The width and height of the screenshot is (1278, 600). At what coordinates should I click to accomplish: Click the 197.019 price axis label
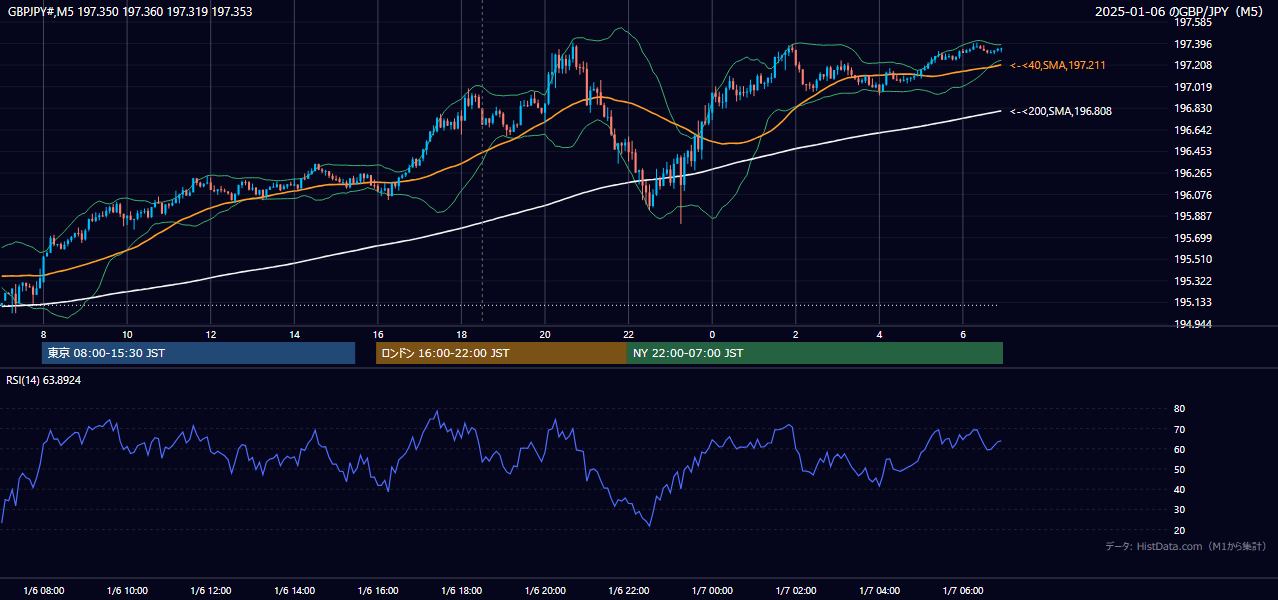pyautogui.click(x=1193, y=87)
